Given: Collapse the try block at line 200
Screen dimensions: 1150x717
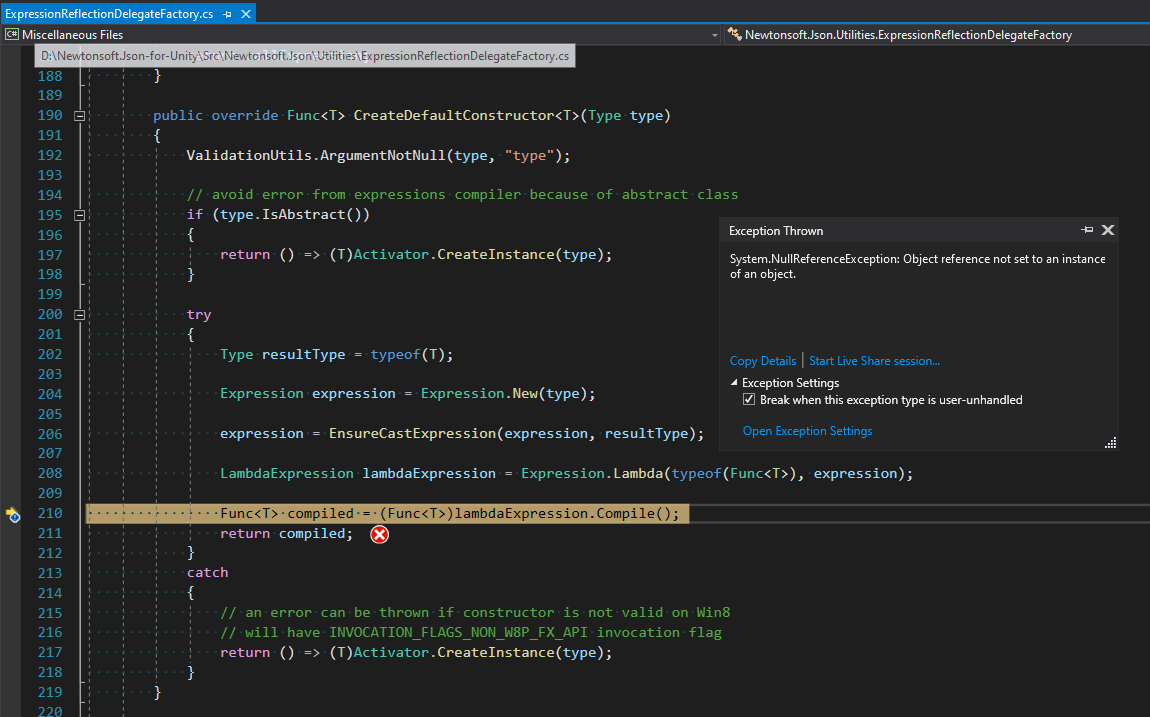Looking at the screenshot, I should click(79, 314).
